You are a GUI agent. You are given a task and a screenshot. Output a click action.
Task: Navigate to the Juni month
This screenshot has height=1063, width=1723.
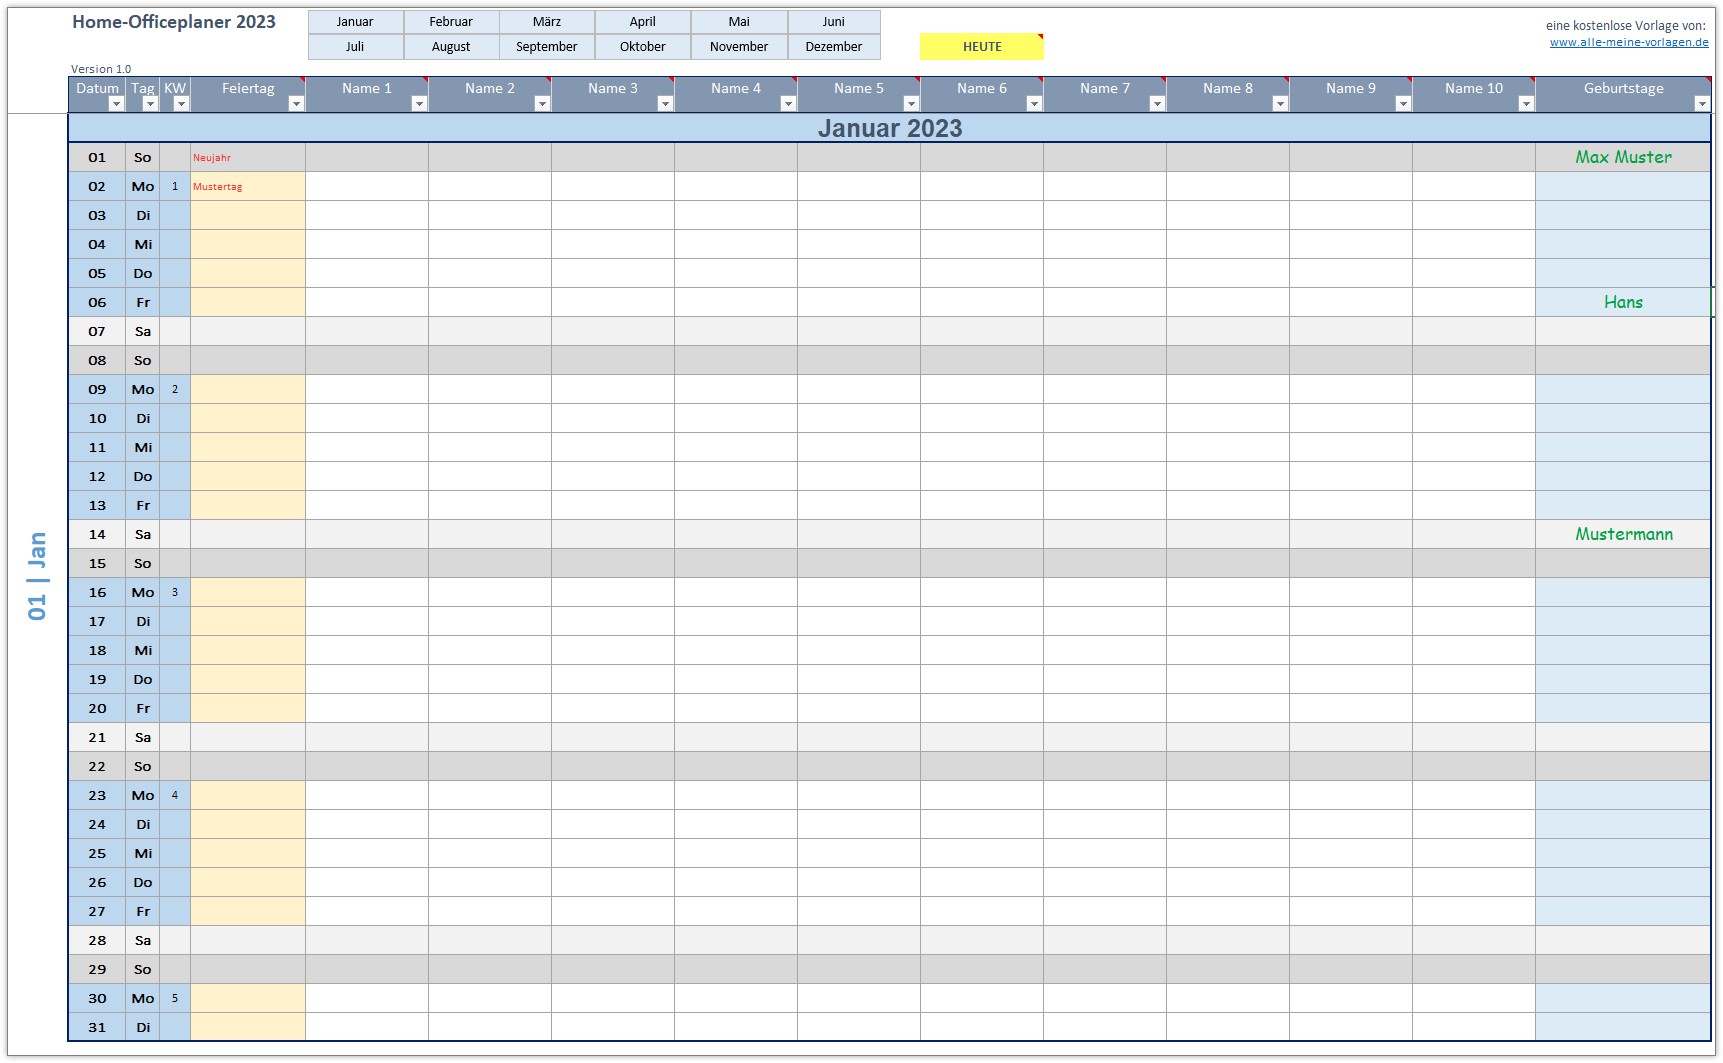pos(833,22)
